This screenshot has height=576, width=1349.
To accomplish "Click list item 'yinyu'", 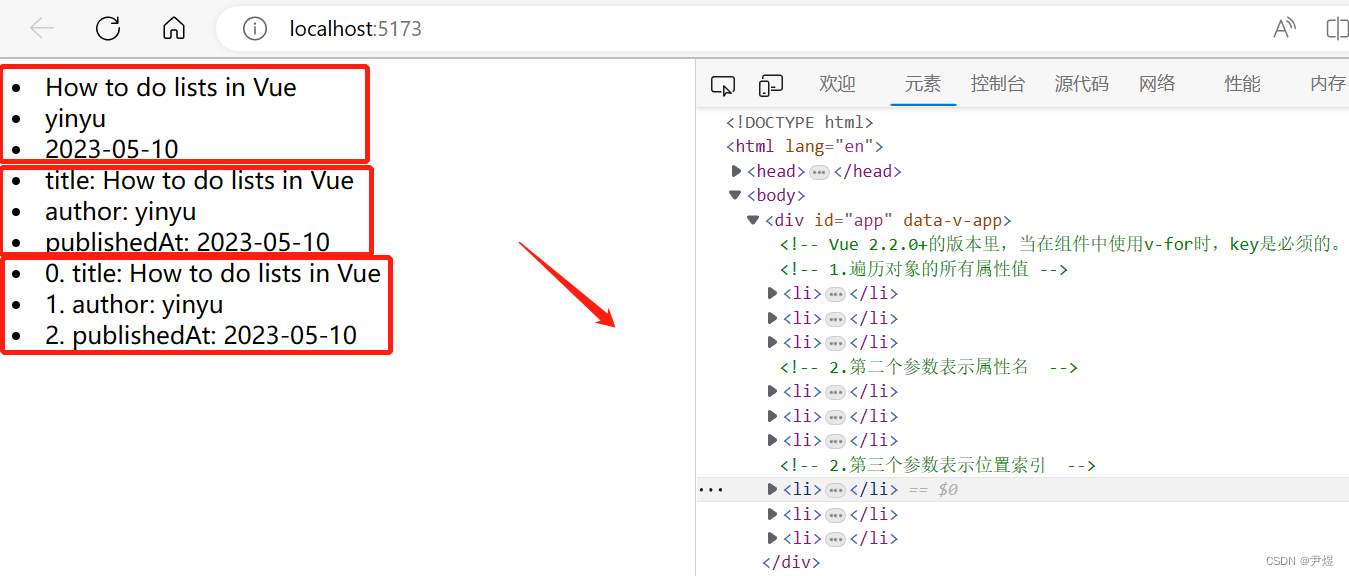I will pos(75,119).
